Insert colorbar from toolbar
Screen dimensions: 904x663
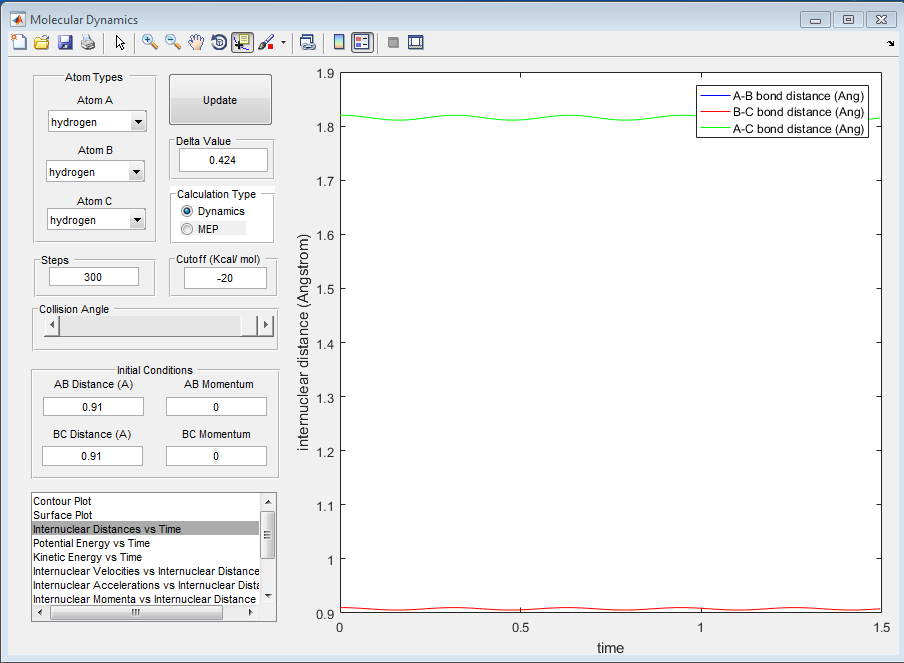pyautogui.click(x=339, y=42)
